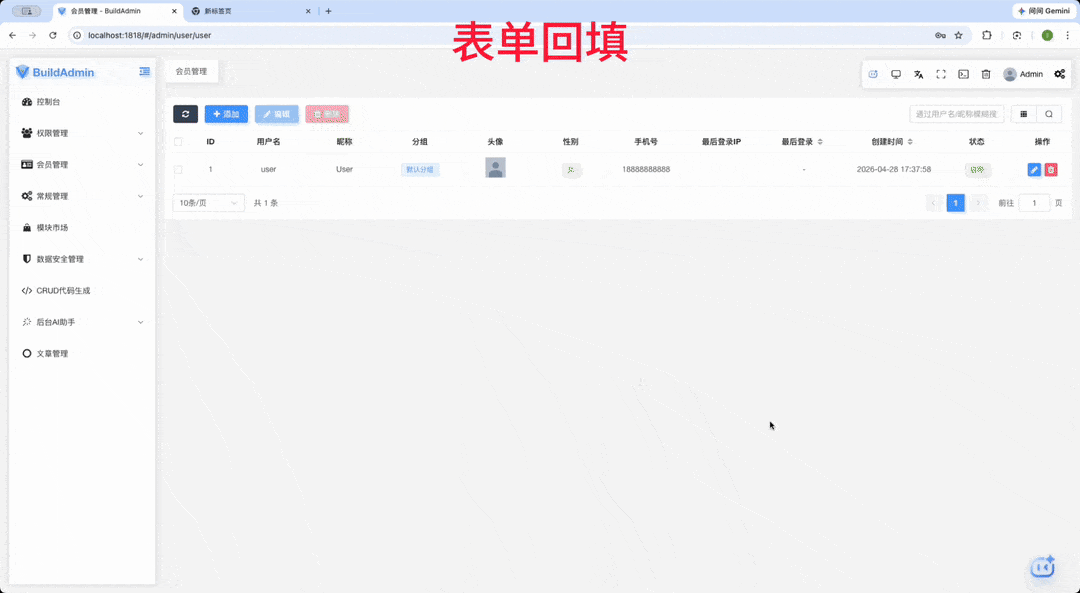Open the homepage monitor icon in navbar

[x=895, y=74]
